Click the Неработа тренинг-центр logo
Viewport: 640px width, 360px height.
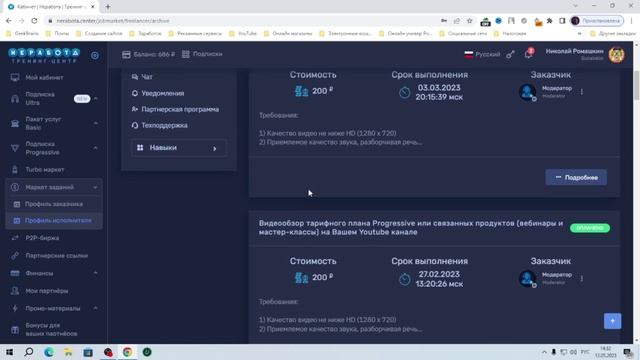tap(44, 56)
